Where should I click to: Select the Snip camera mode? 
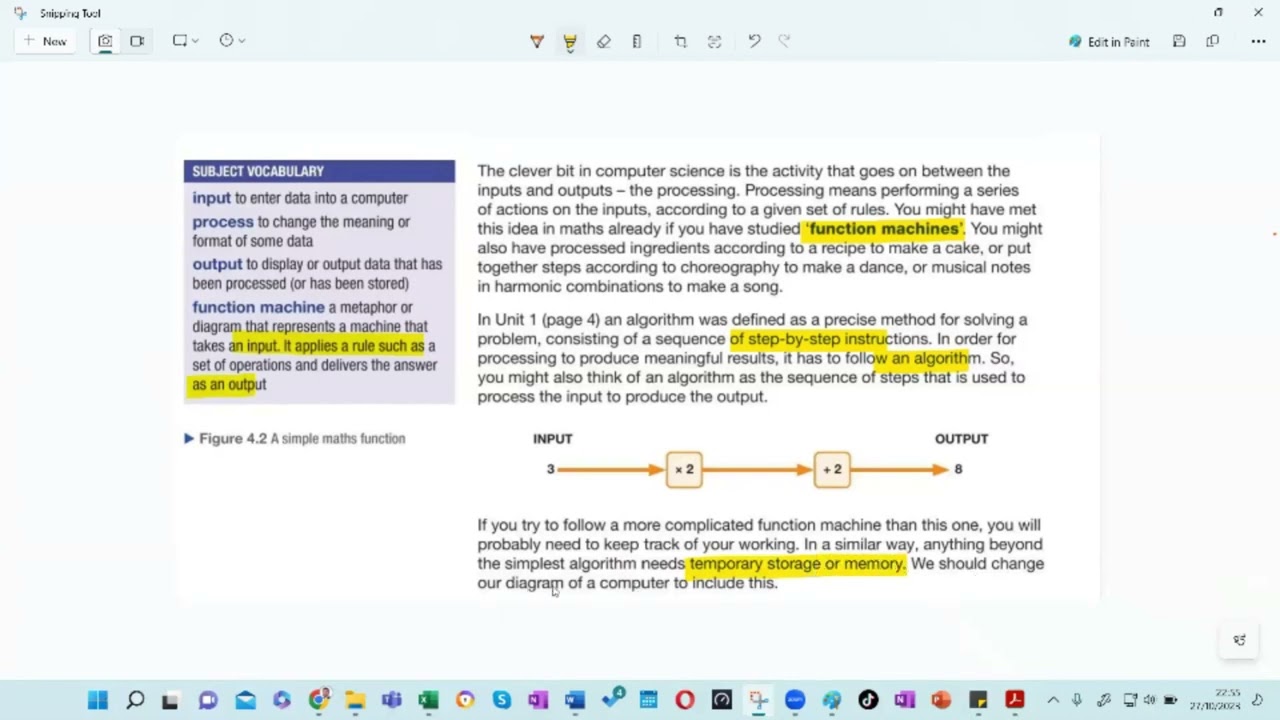pyautogui.click(x=105, y=41)
